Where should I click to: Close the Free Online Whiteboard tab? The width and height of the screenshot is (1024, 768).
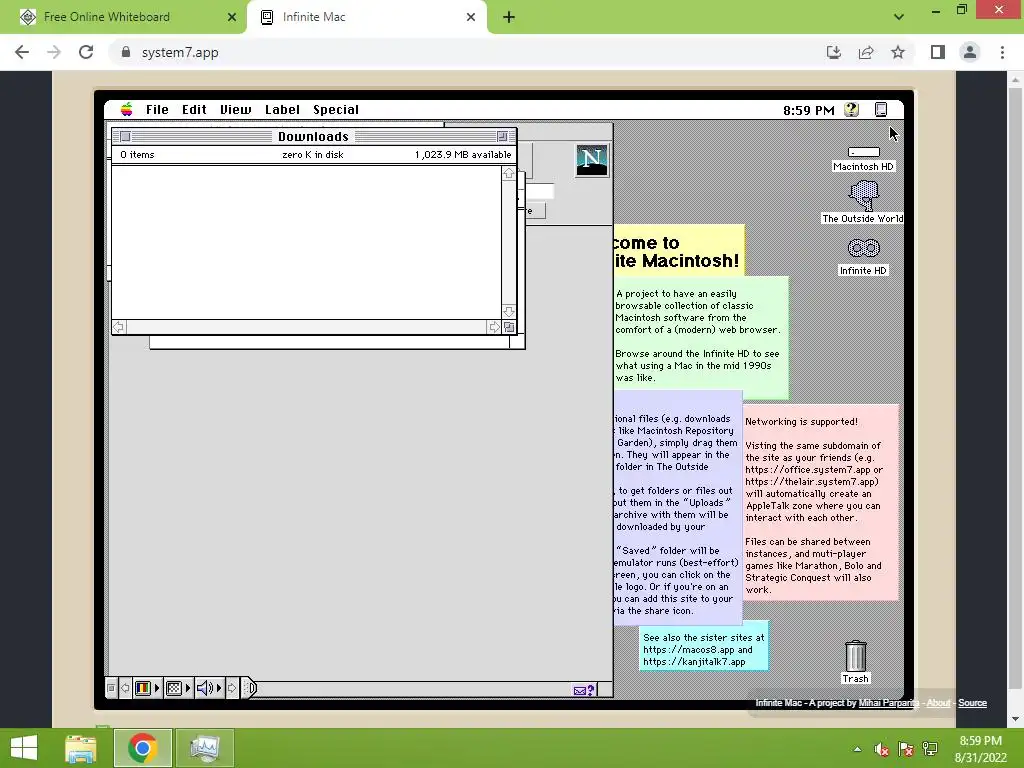click(x=232, y=17)
